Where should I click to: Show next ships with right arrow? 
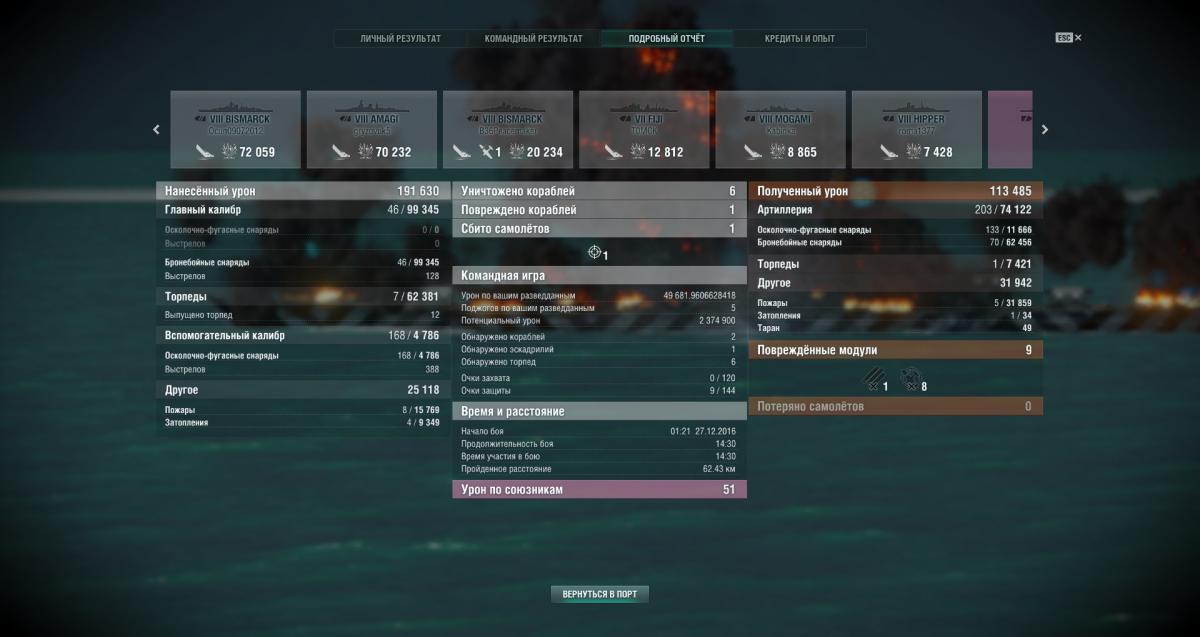[x=1045, y=129]
